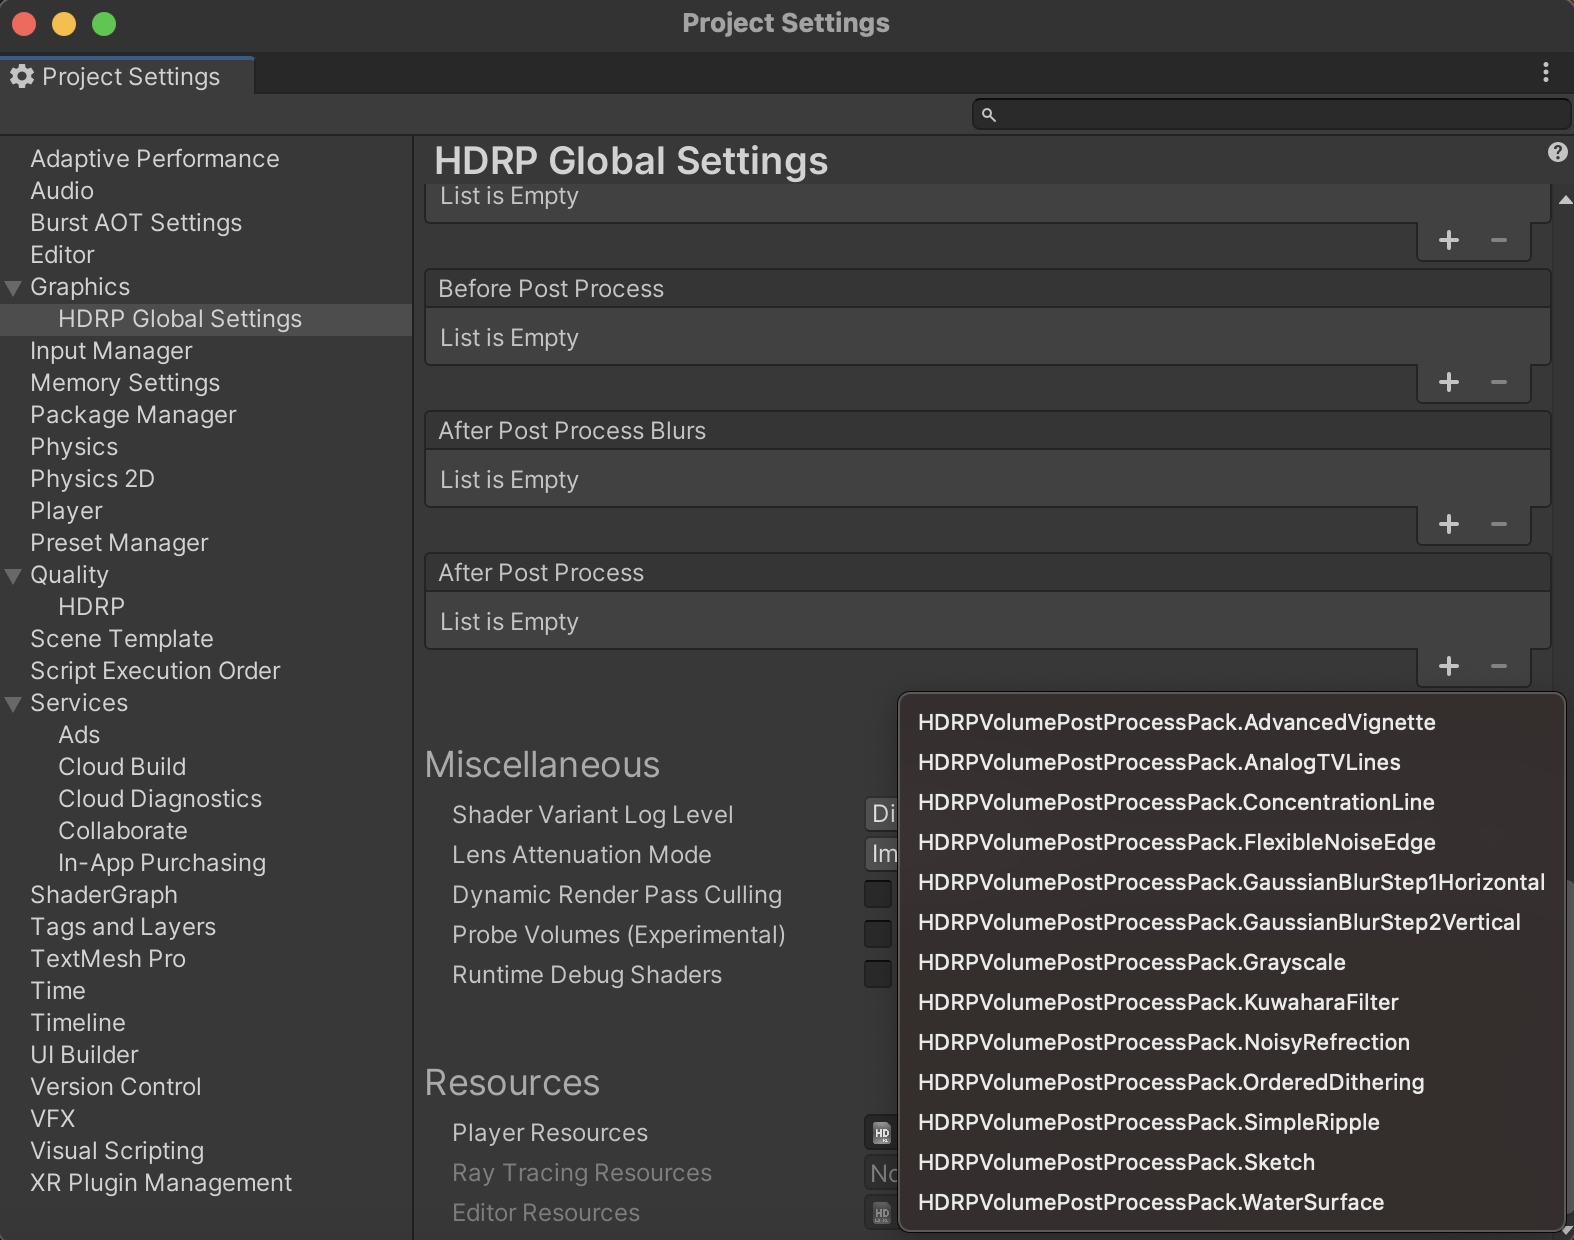The image size is (1574, 1240).
Task: Select GaussianBlurStep1Horizontal entry
Action: coord(1231,882)
